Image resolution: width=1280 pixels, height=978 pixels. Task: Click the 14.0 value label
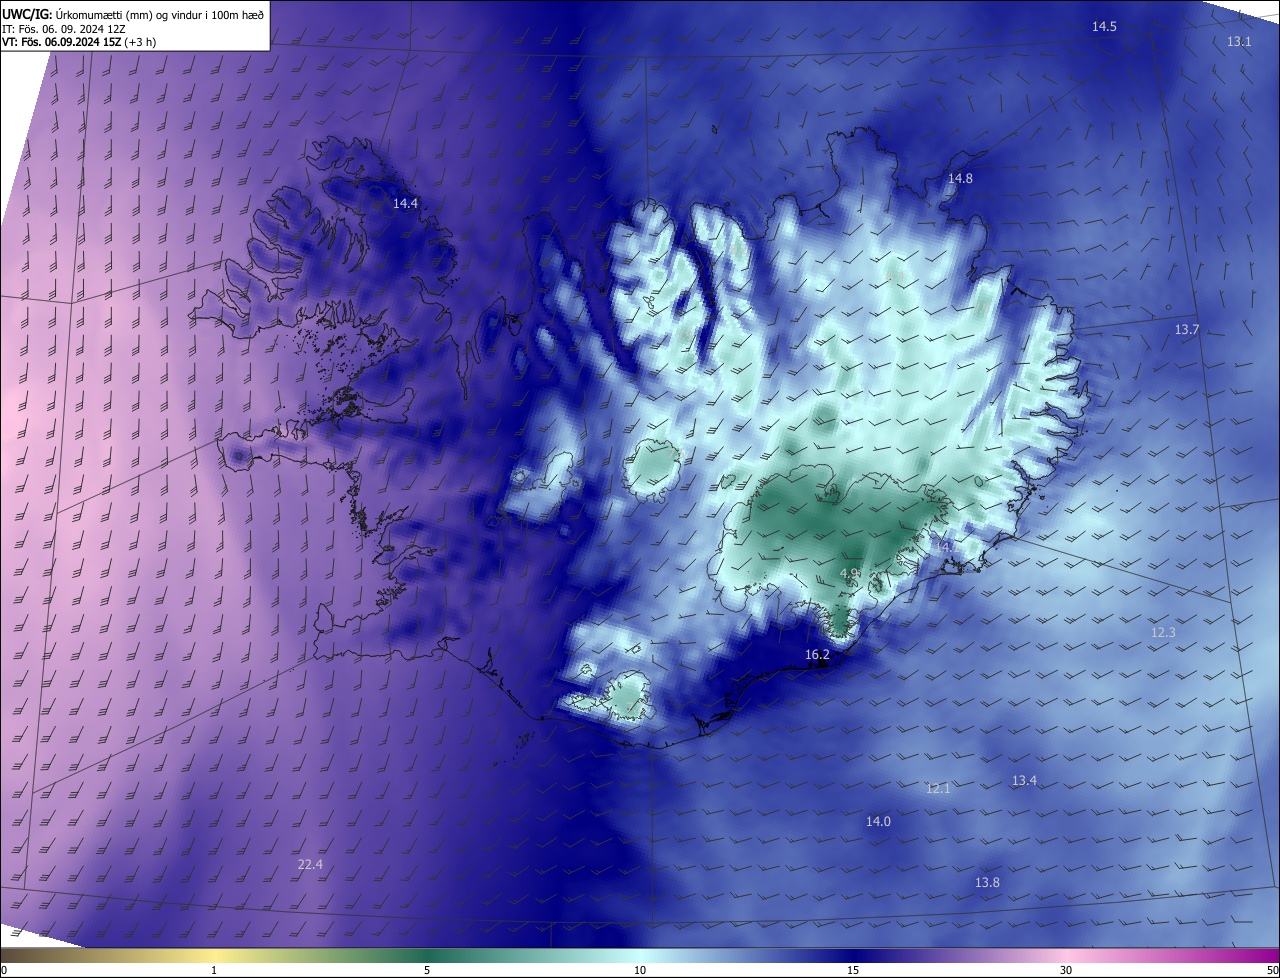coord(878,822)
